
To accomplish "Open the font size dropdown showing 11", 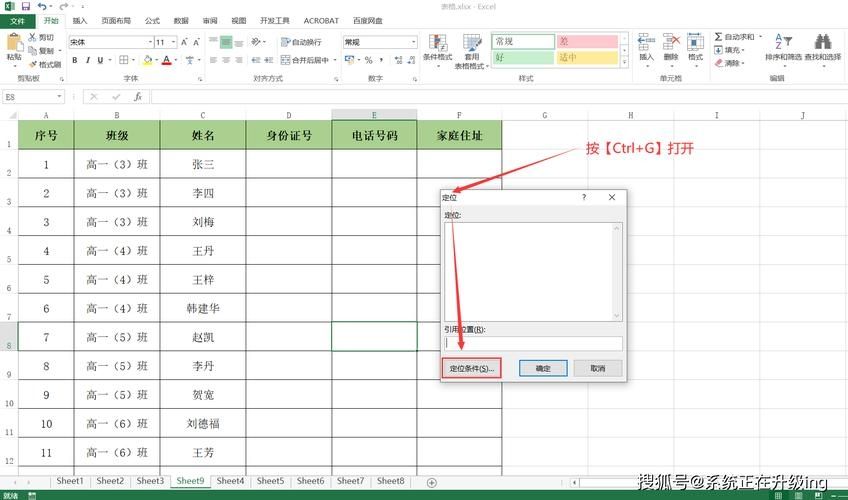I will [x=174, y=42].
